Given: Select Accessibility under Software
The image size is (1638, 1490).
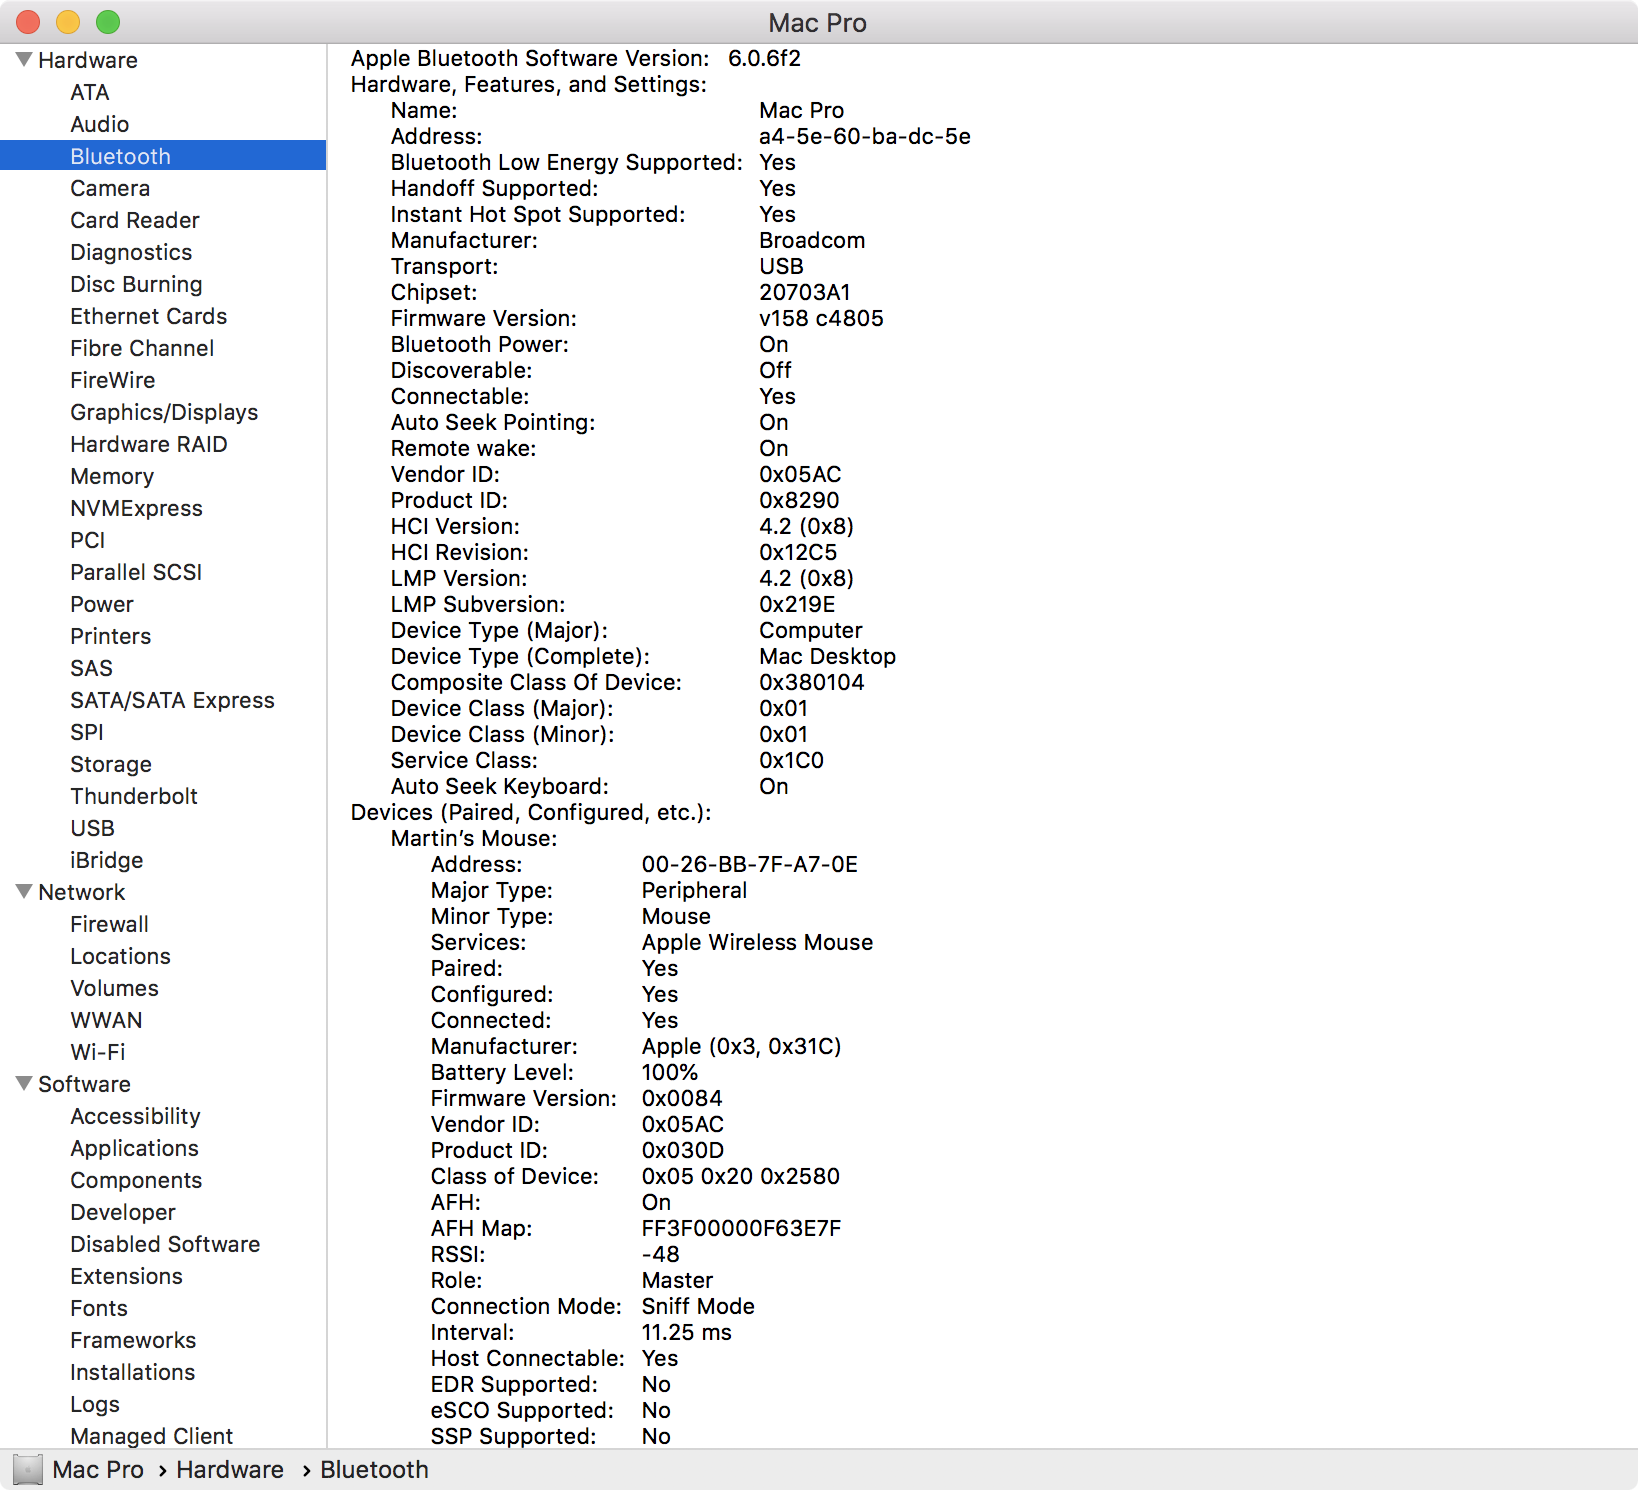Looking at the screenshot, I should (136, 1116).
